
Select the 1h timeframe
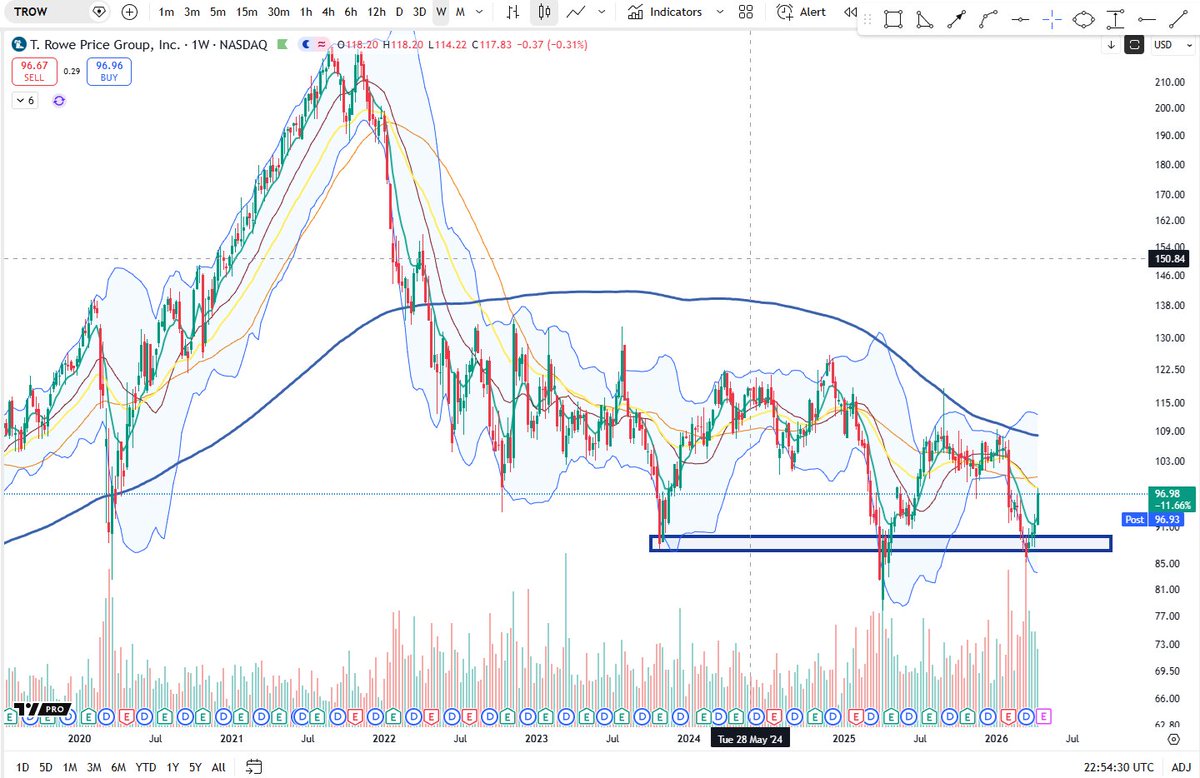coord(306,12)
